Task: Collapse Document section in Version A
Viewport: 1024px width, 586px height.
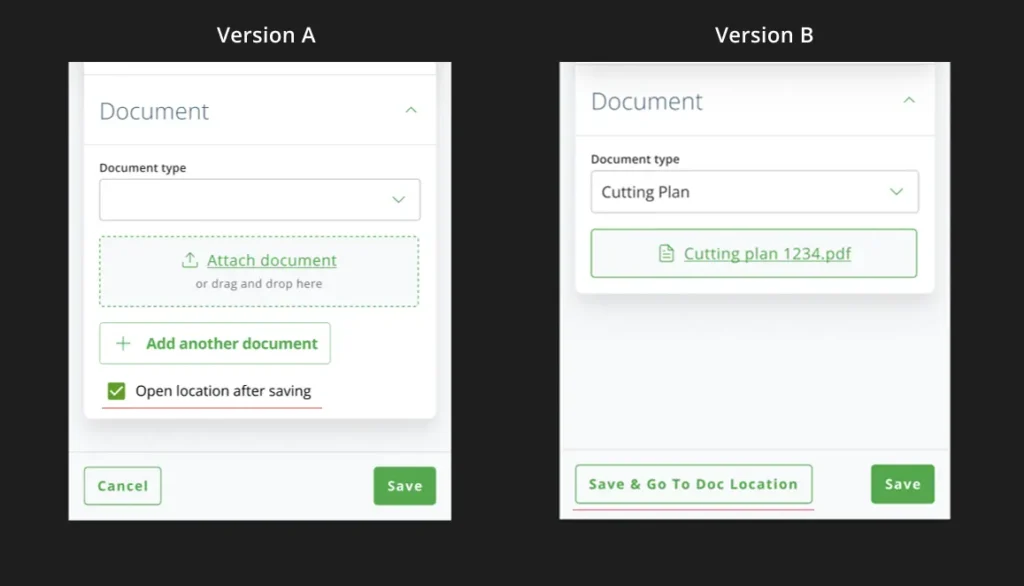Action: pyautogui.click(x=411, y=110)
